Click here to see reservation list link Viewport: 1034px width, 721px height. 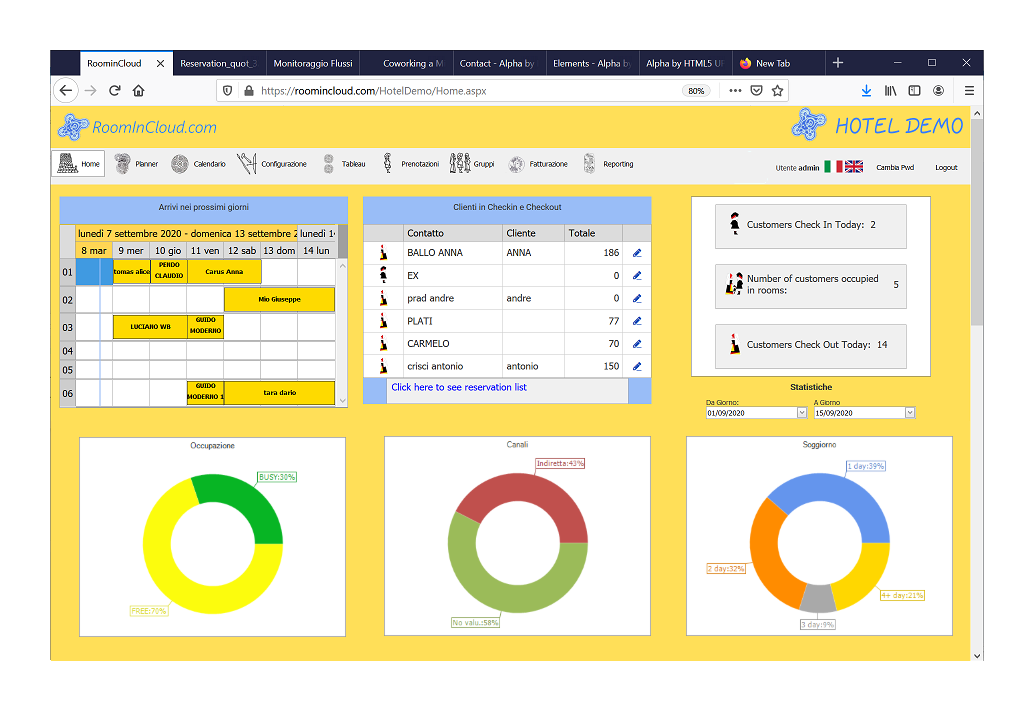click(x=459, y=387)
